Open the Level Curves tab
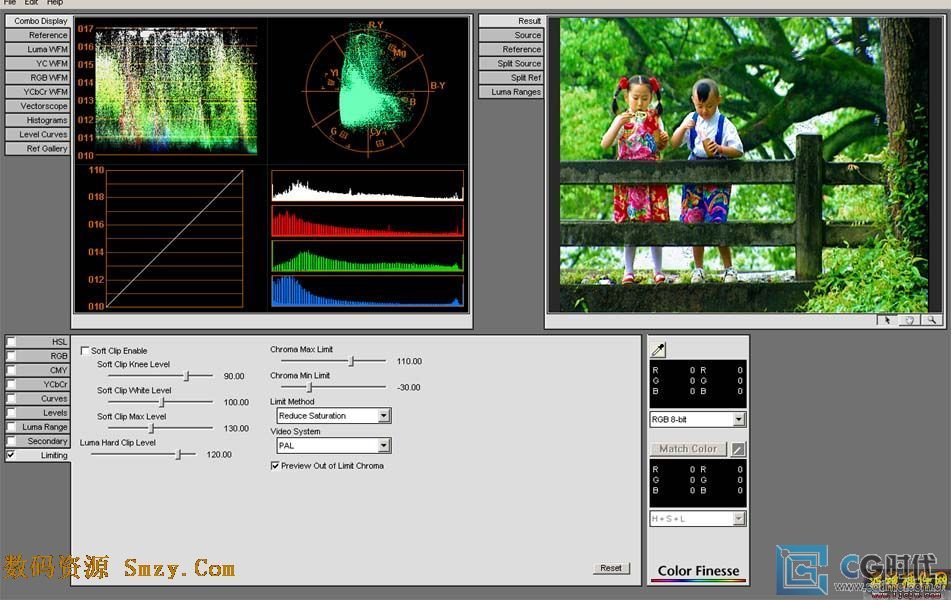 tap(38, 134)
